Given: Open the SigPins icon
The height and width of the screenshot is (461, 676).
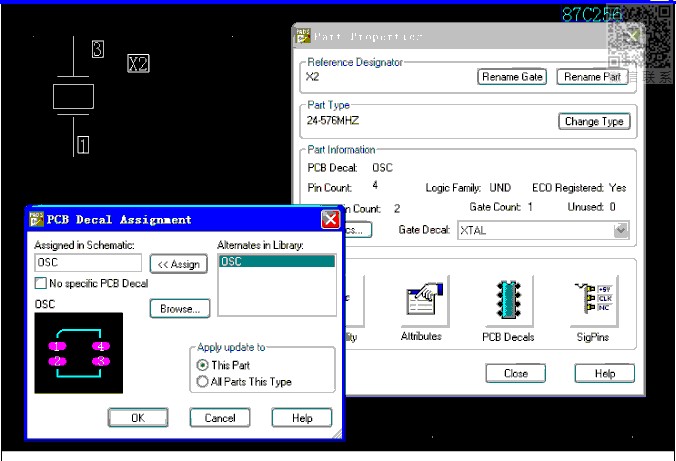Looking at the screenshot, I should [x=594, y=301].
